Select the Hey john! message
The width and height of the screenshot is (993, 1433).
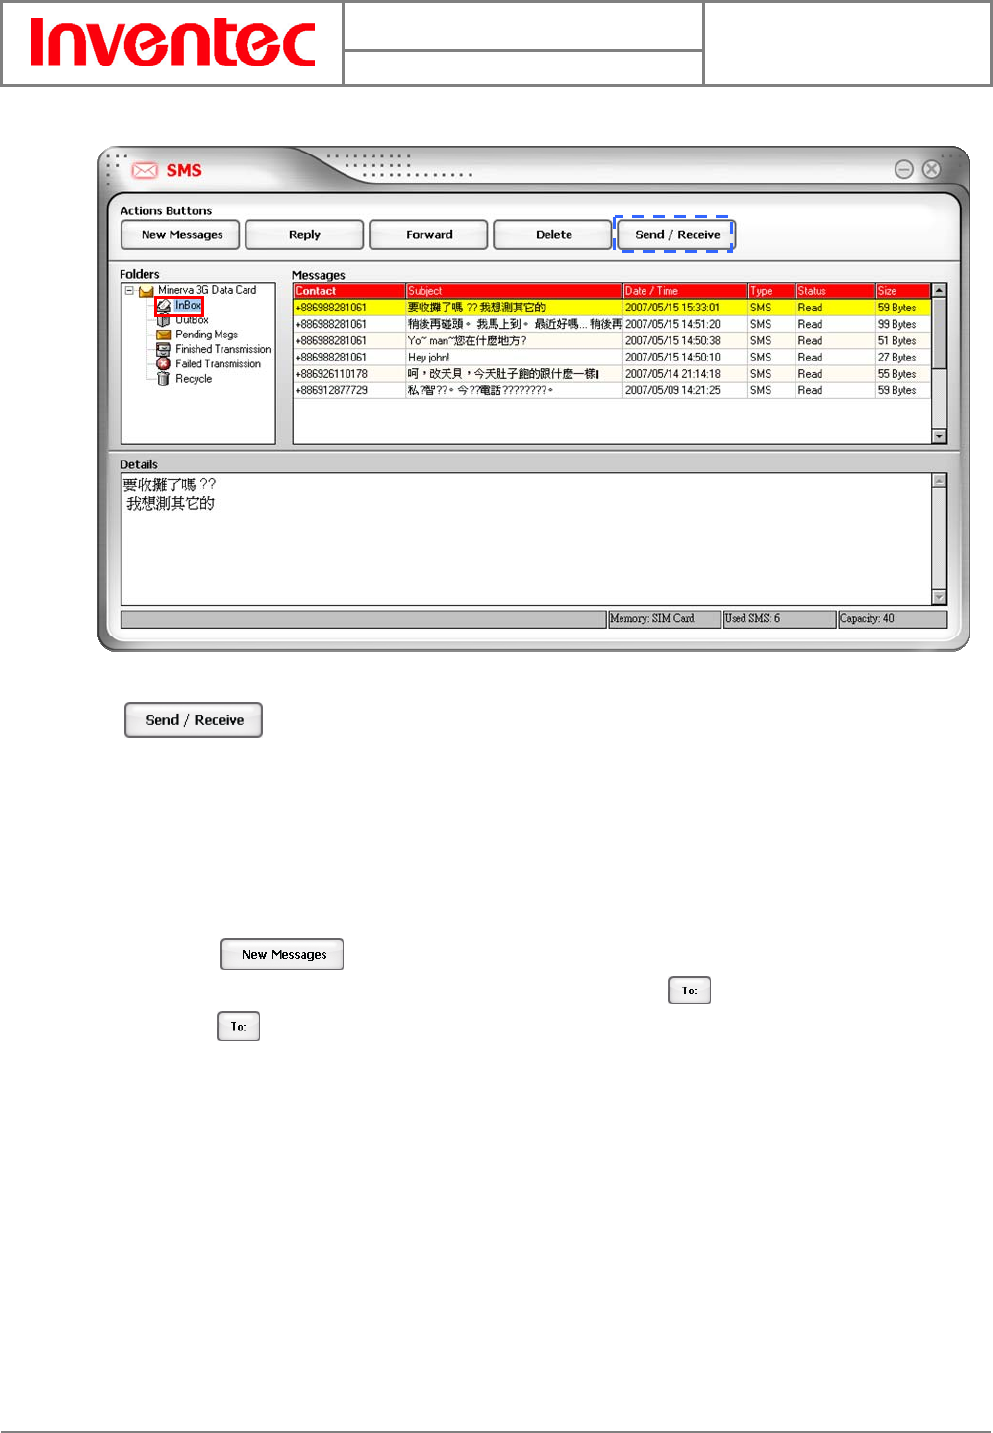pyautogui.click(x=612, y=357)
